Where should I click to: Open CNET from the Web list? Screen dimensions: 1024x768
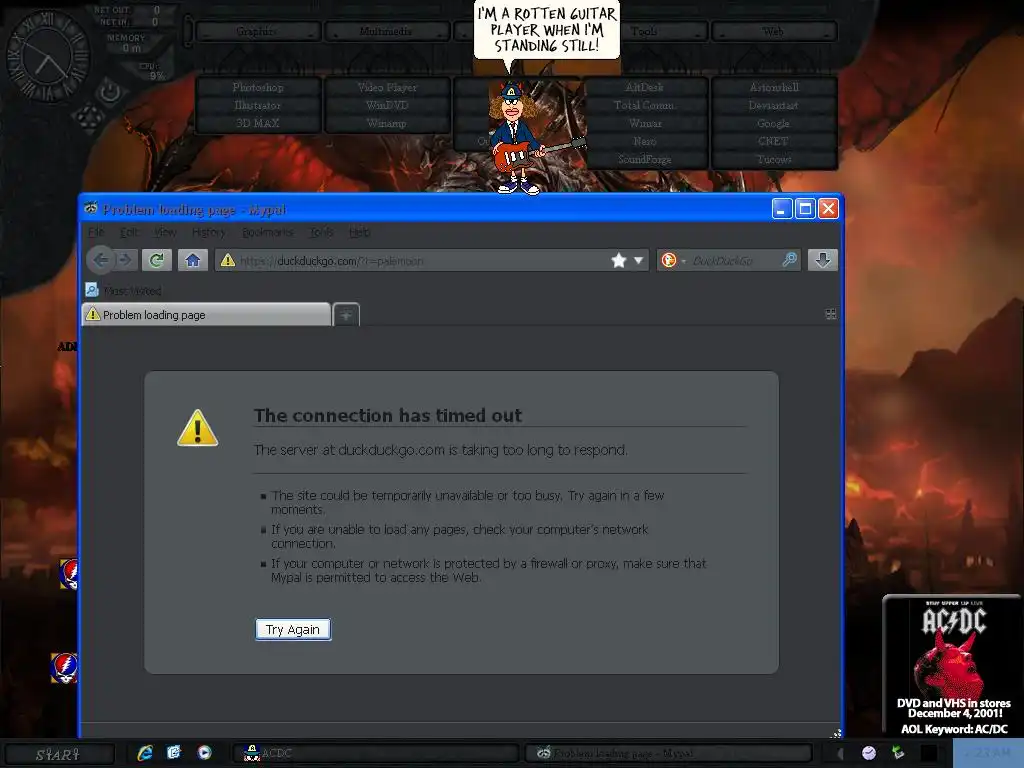click(774, 141)
